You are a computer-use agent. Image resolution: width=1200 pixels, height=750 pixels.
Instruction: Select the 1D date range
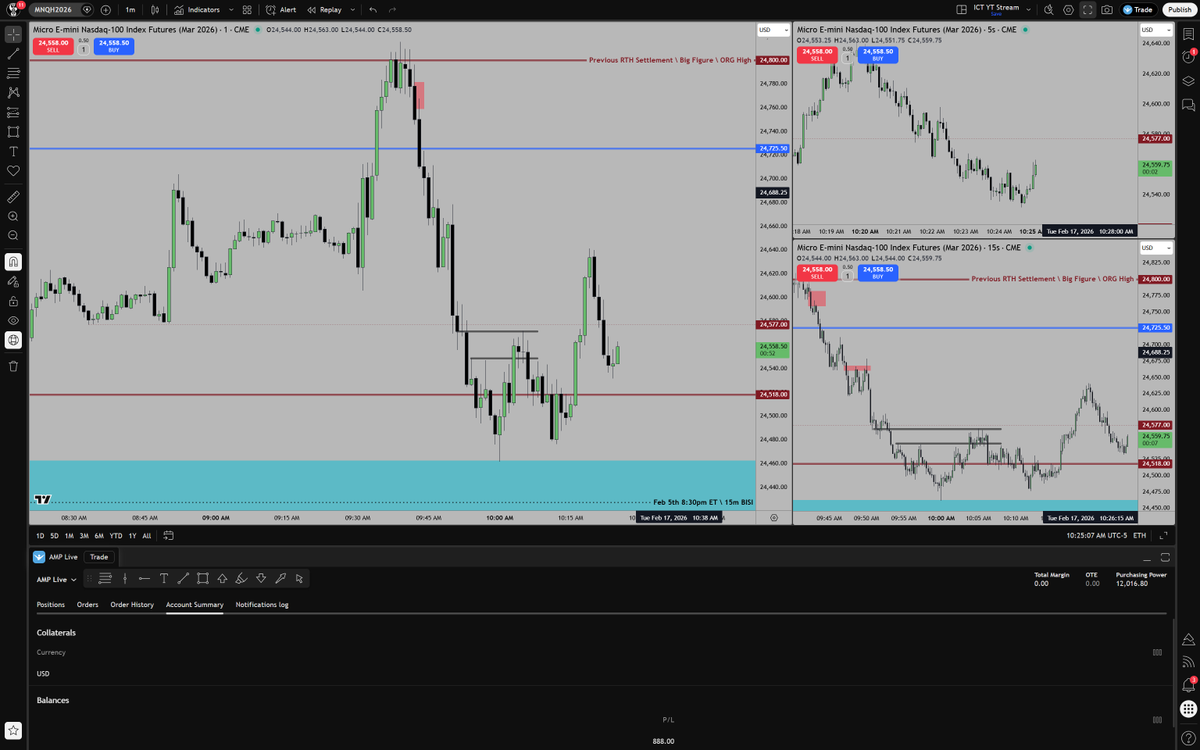pyautogui.click(x=40, y=536)
